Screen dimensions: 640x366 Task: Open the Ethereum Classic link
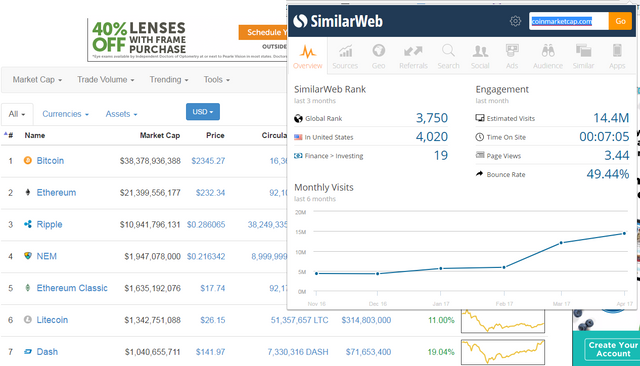[72, 288]
